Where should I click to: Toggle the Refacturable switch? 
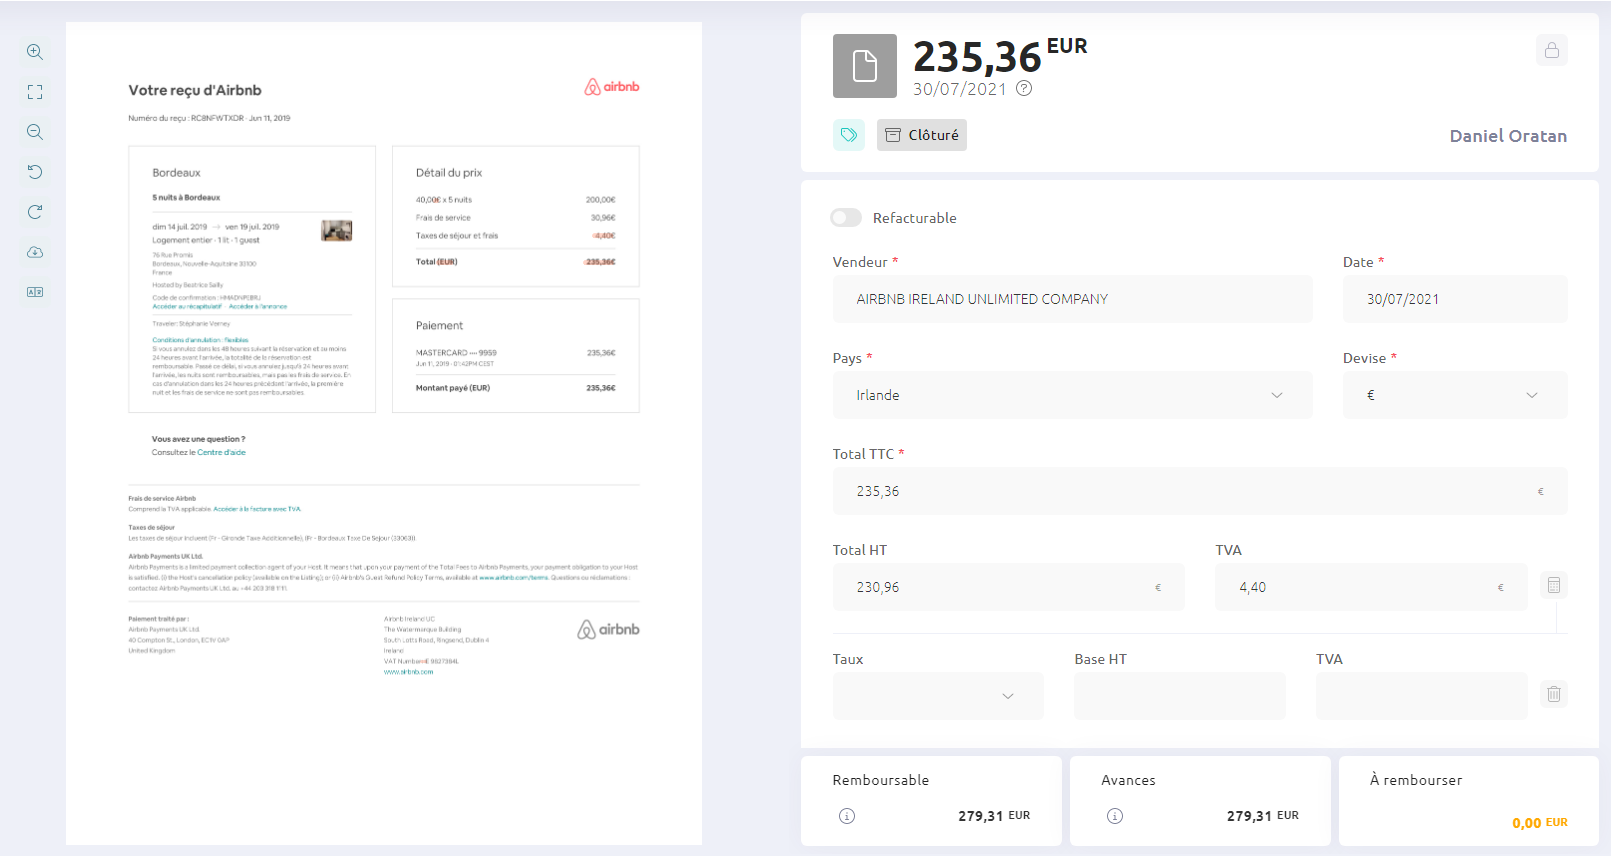point(846,218)
